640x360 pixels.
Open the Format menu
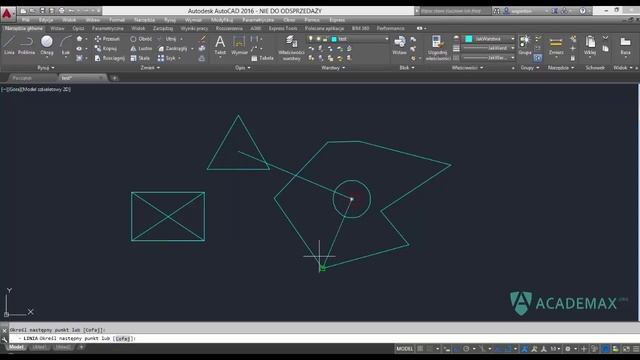(117, 20)
